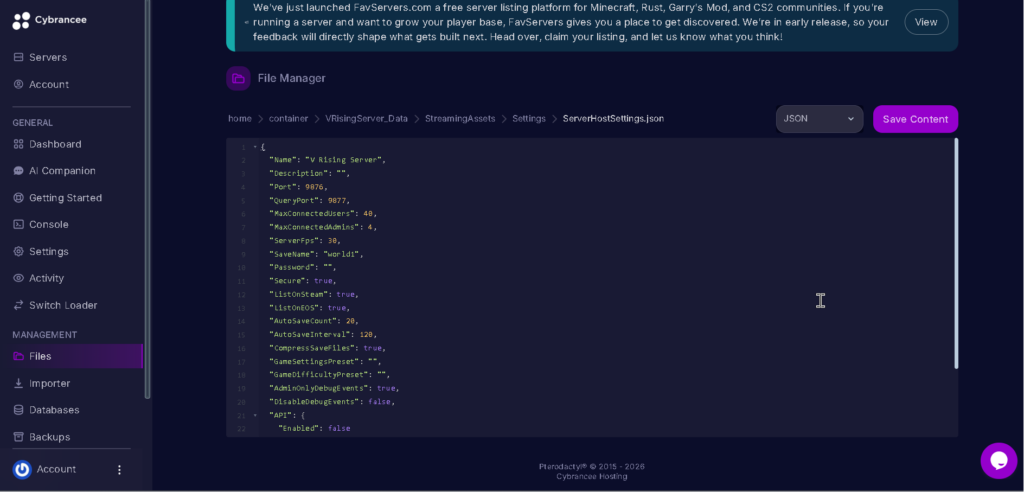The height and width of the screenshot is (492, 1024).
Task: Click the AI Companion chat icon
Action: [x=18, y=171]
